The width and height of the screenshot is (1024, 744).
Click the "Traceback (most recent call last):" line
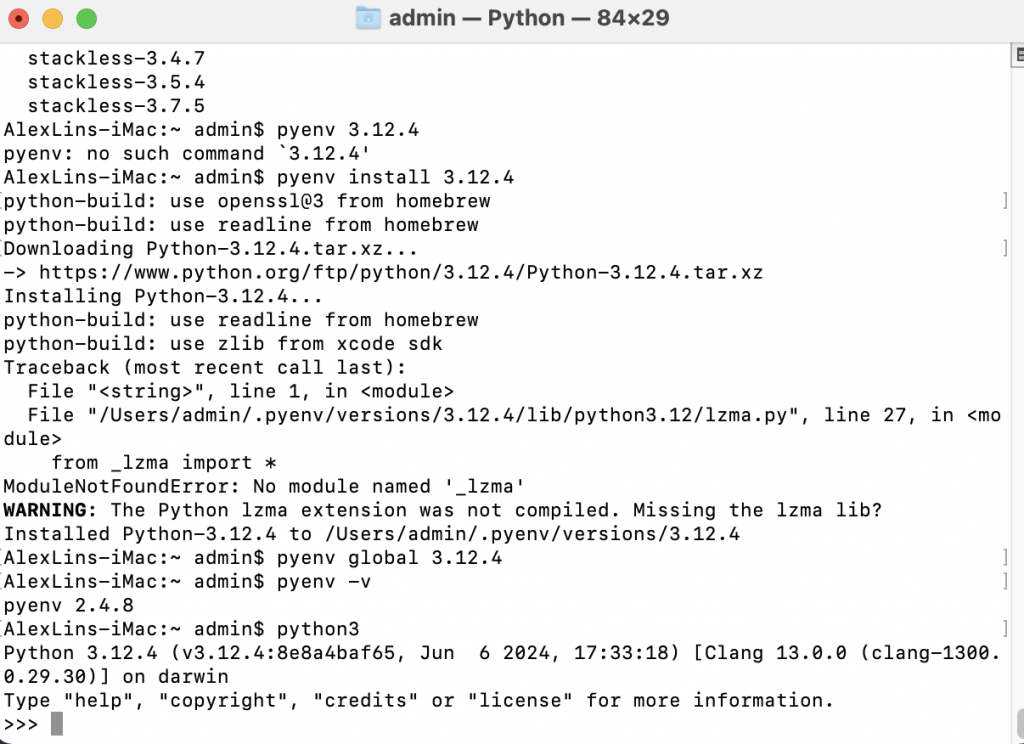click(204, 367)
